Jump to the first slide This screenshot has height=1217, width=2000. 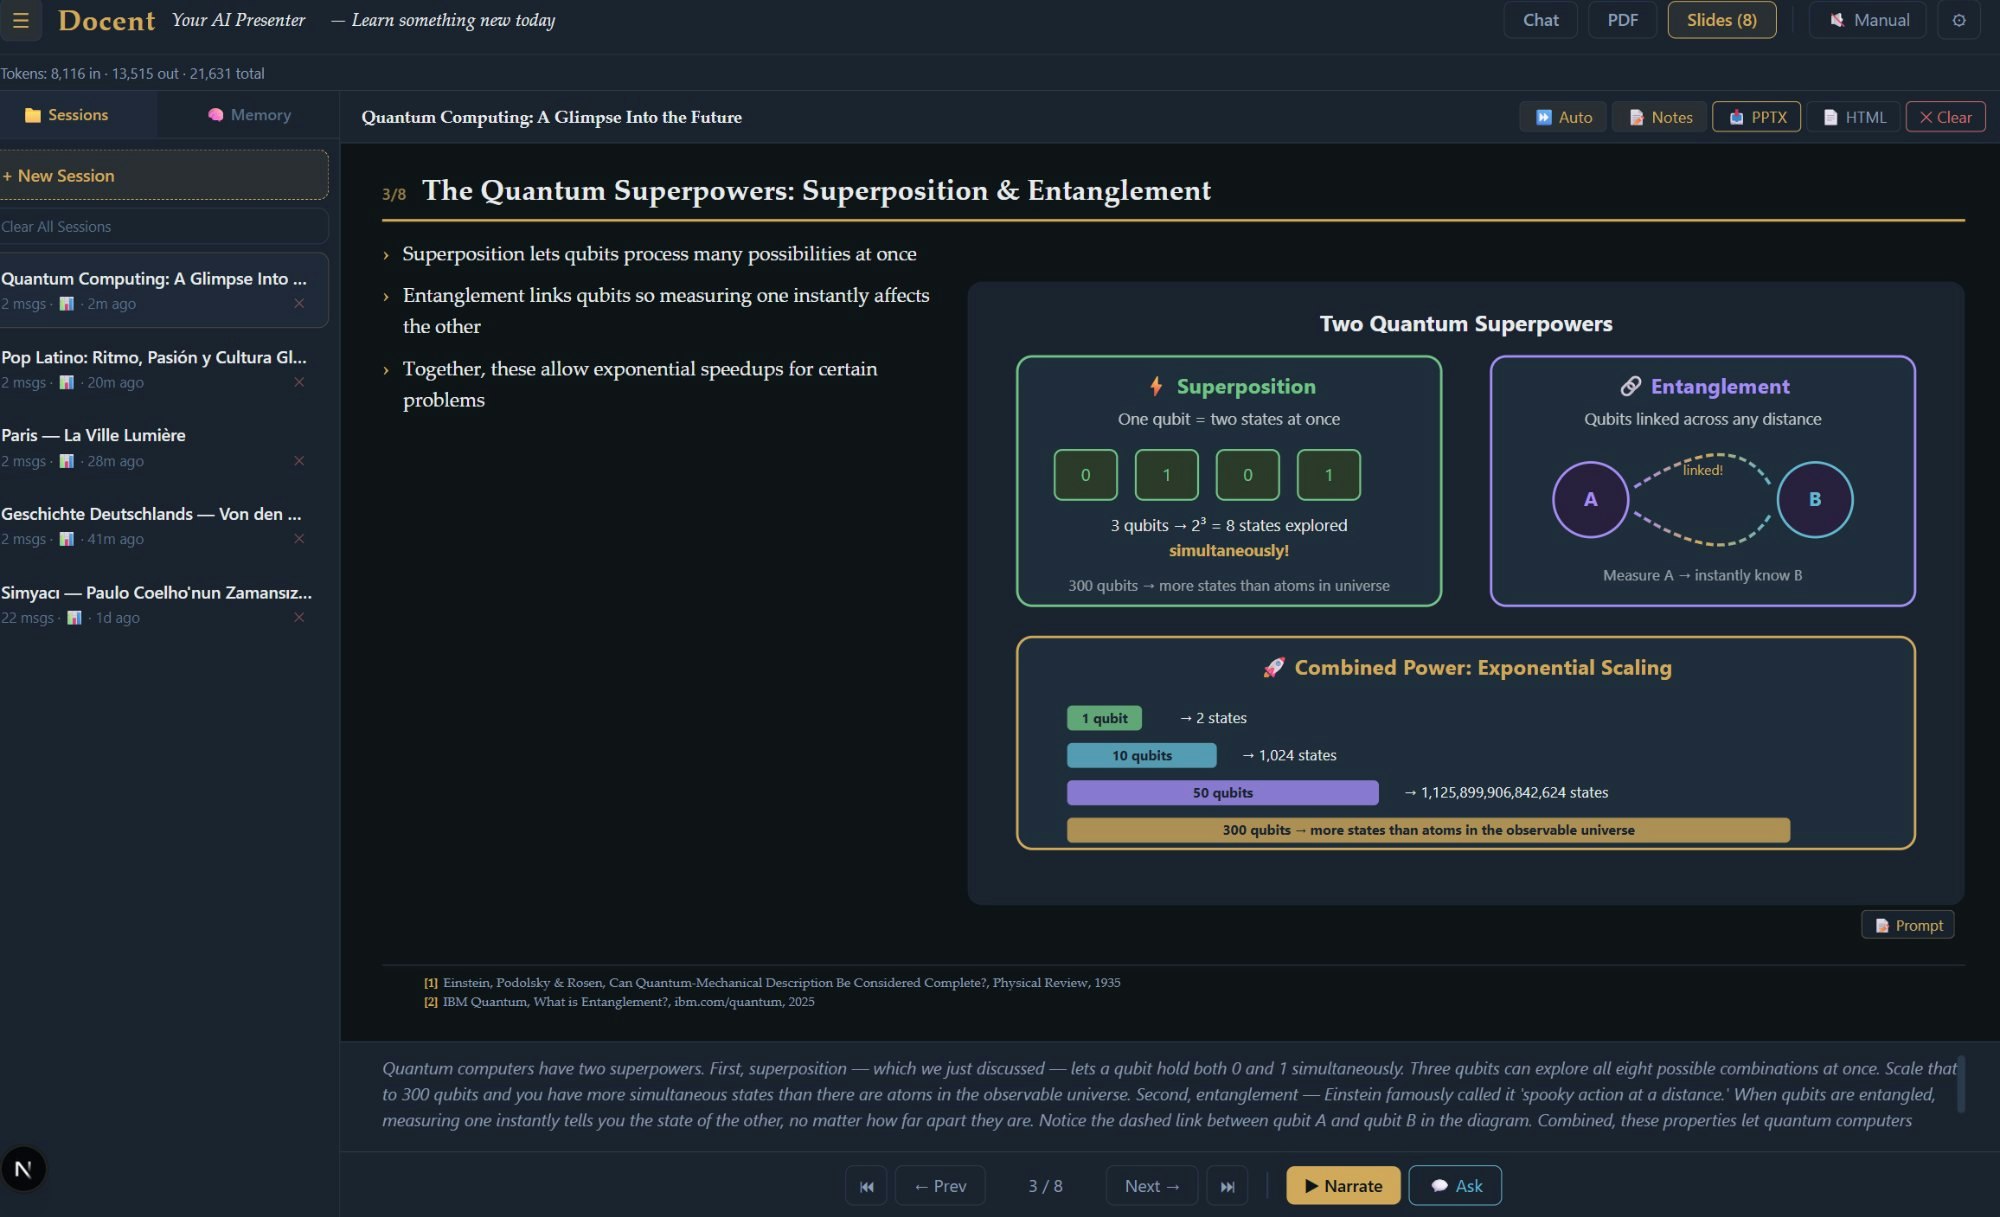click(866, 1186)
